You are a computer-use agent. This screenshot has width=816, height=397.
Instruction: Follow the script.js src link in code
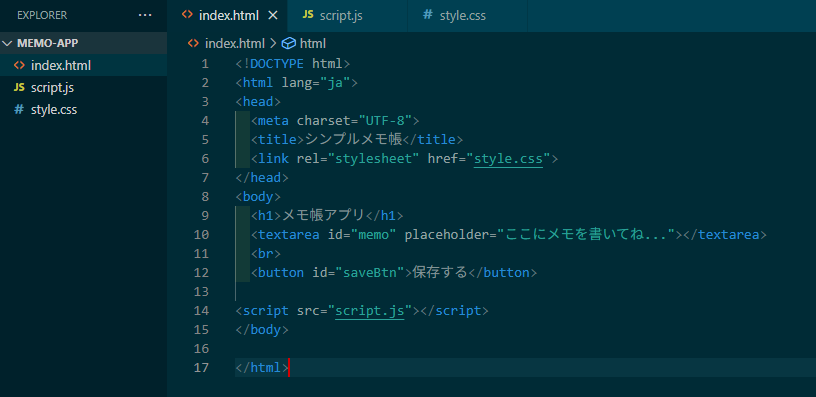pyautogui.click(x=370, y=311)
